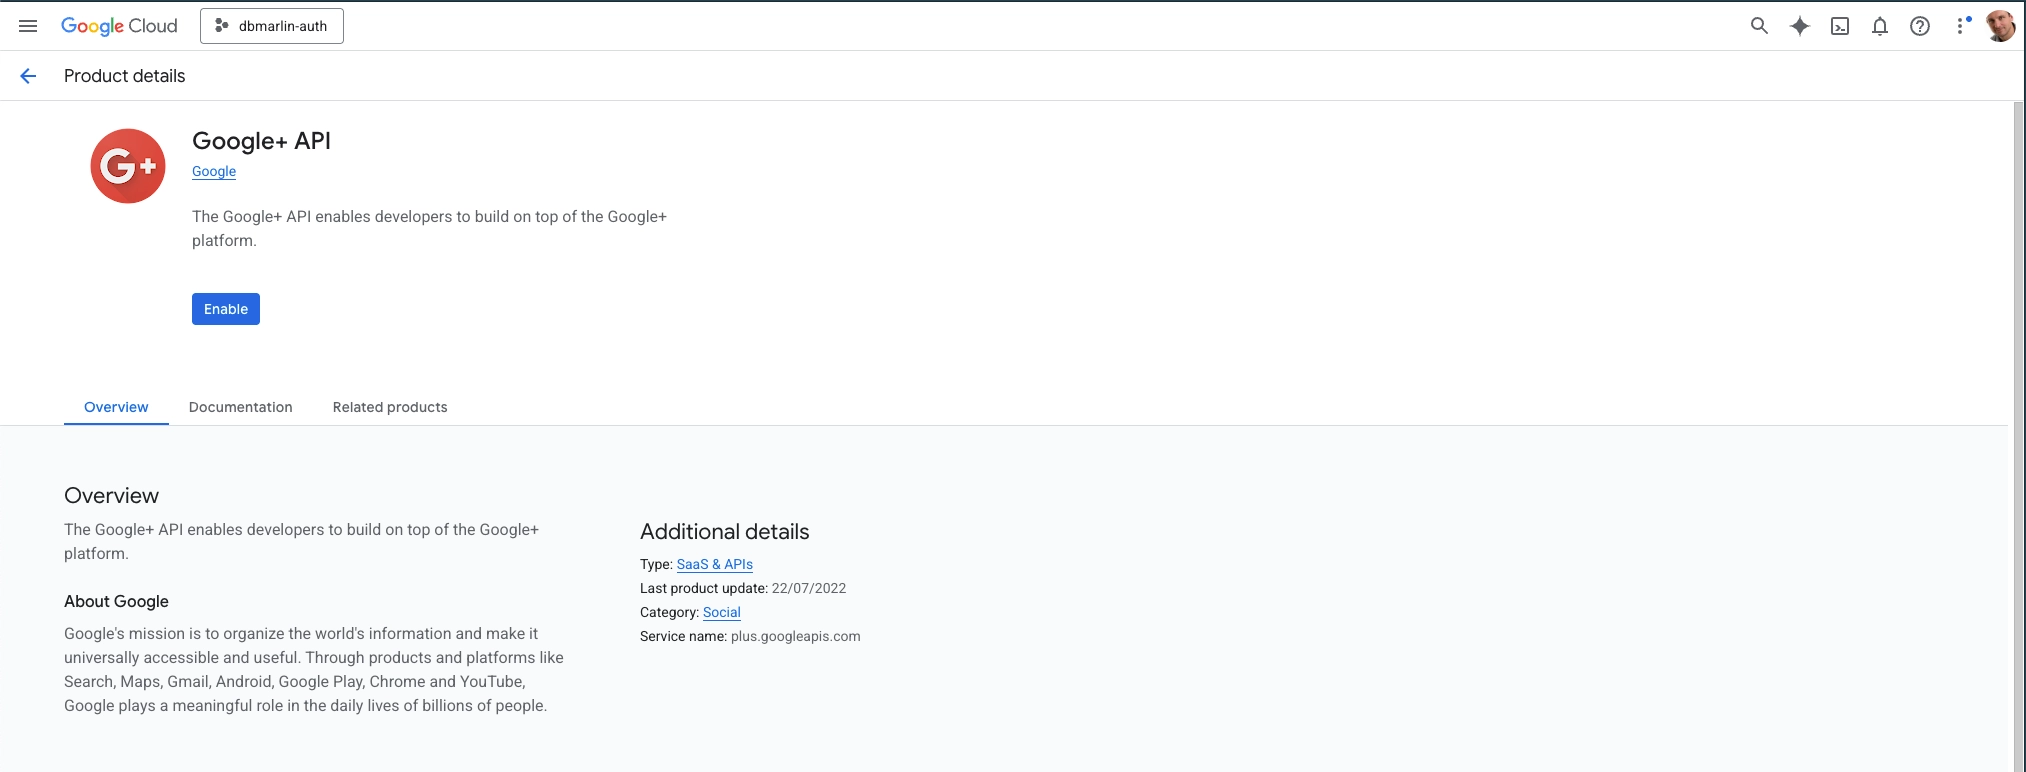This screenshot has height=772, width=2026.
Task: Open the dbmarlin-auth project picker
Action: pos(272,26)
